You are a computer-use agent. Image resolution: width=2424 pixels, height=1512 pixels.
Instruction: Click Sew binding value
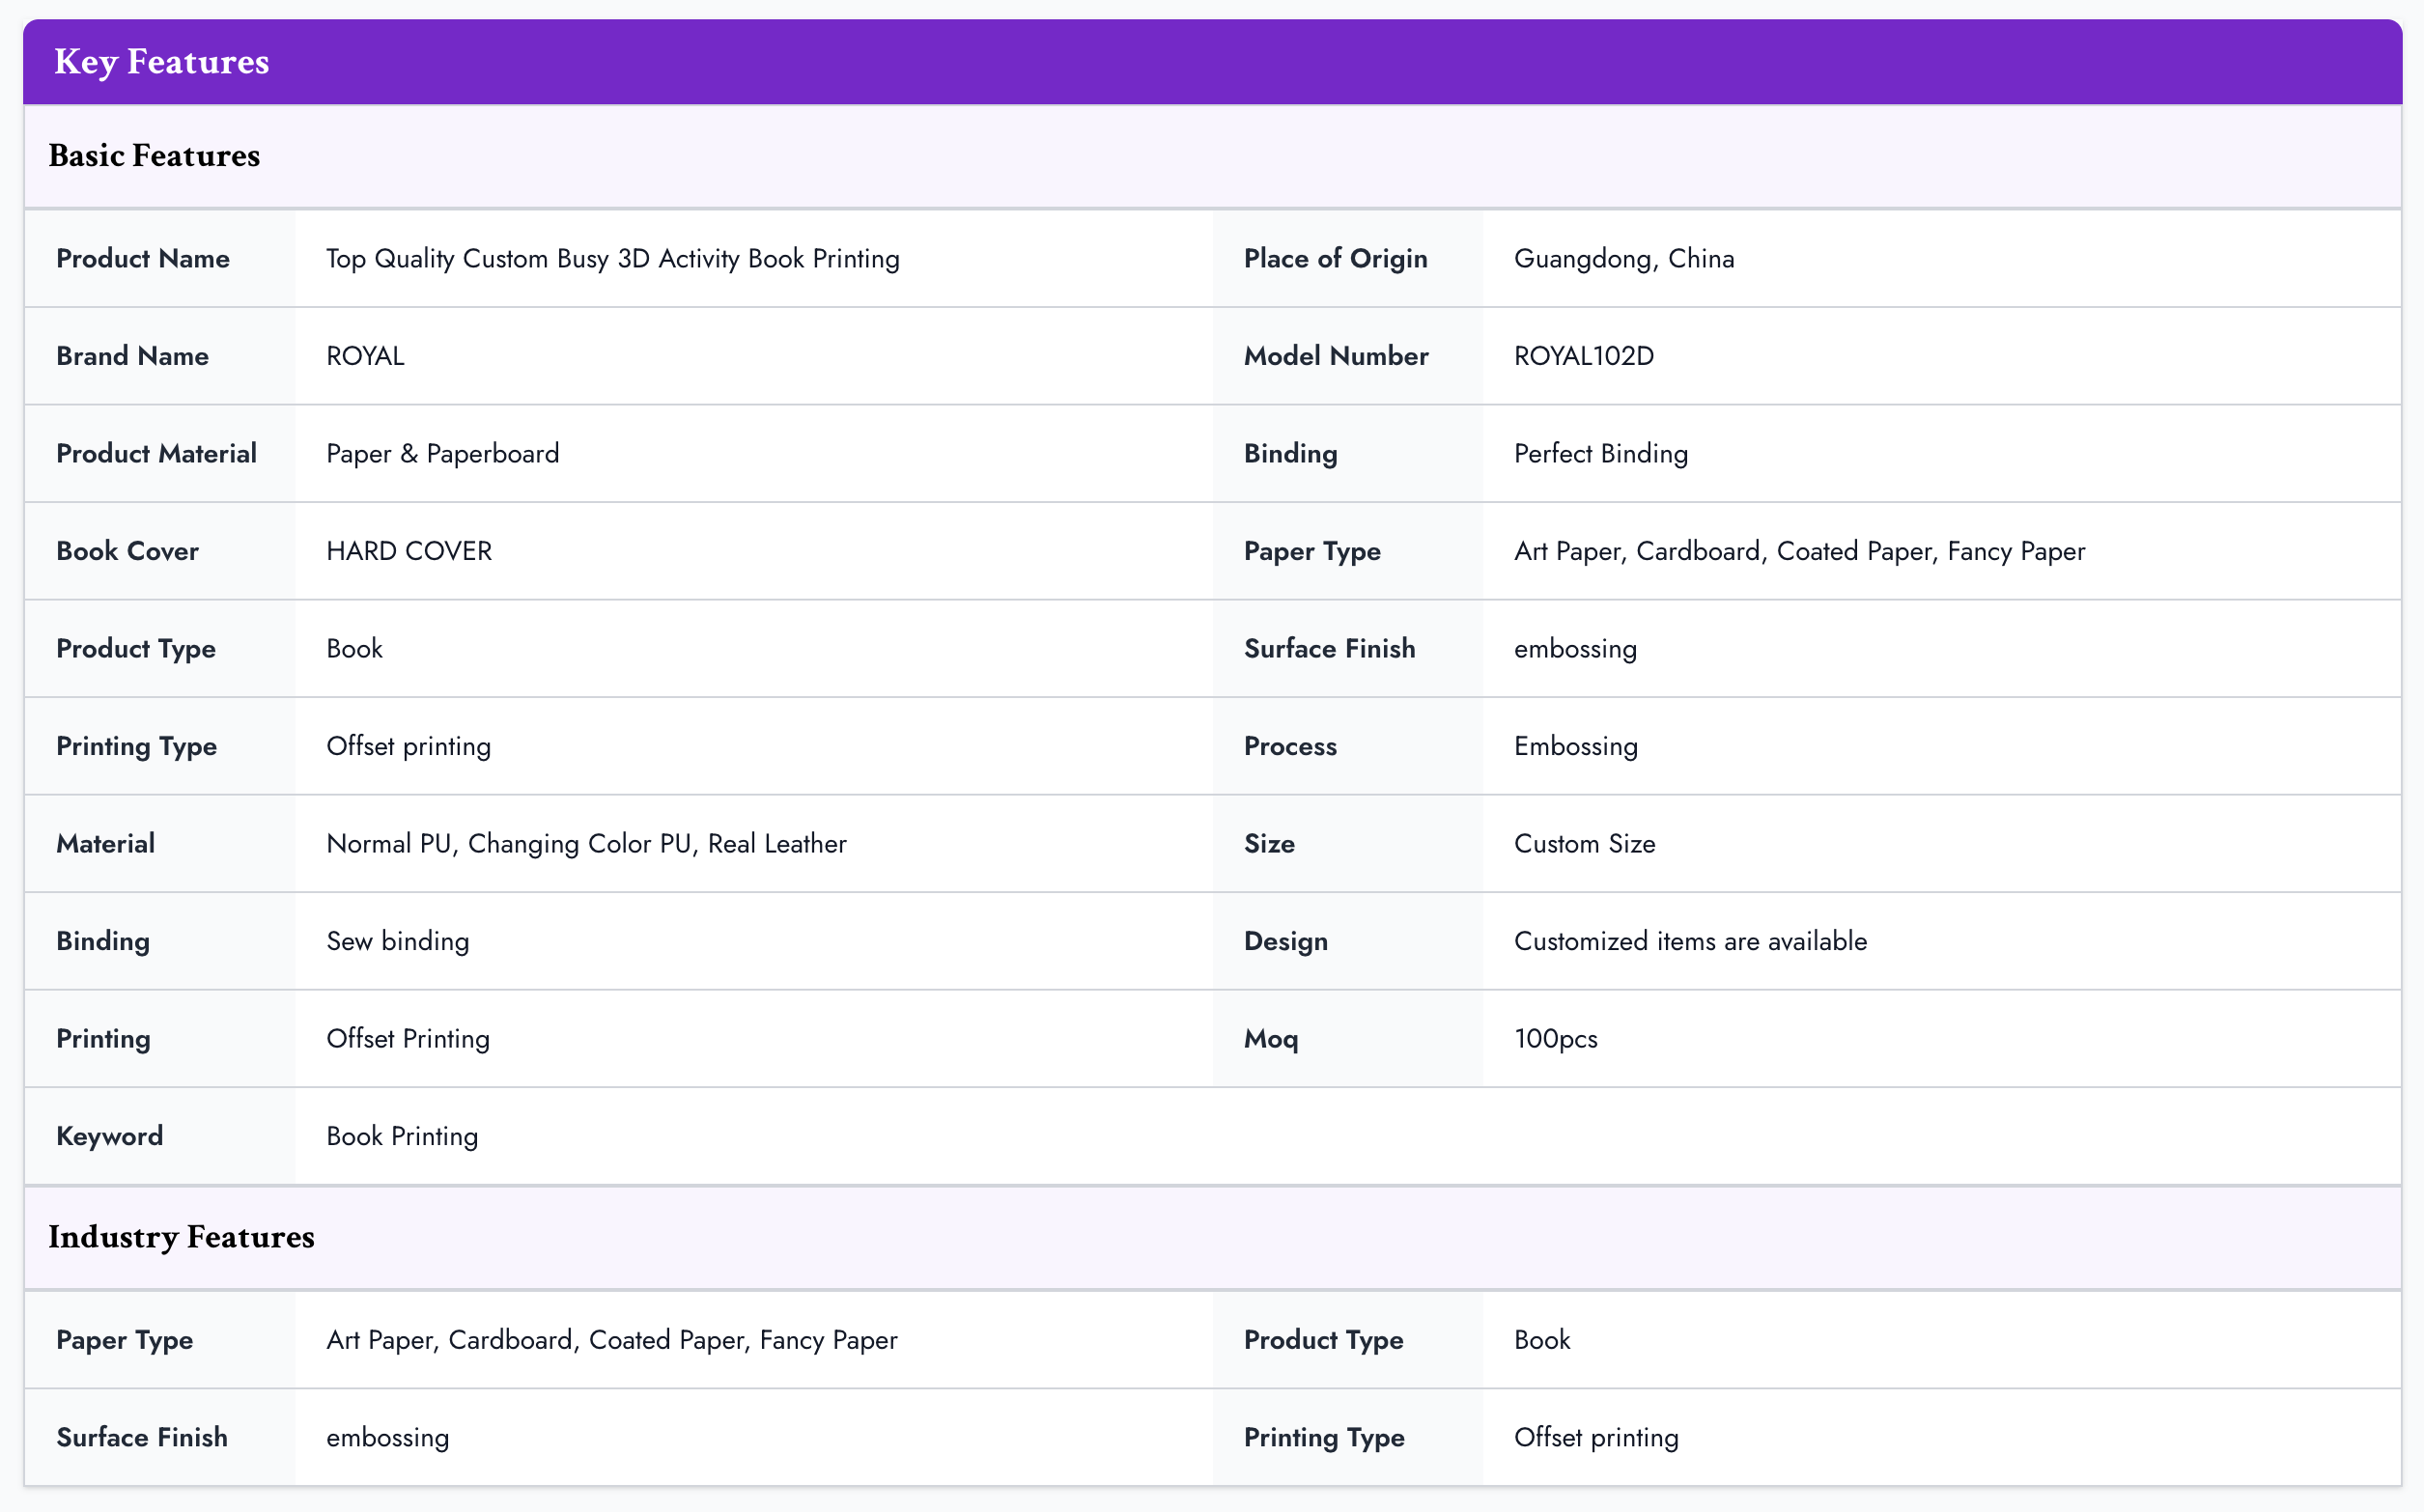pos(397,941)
